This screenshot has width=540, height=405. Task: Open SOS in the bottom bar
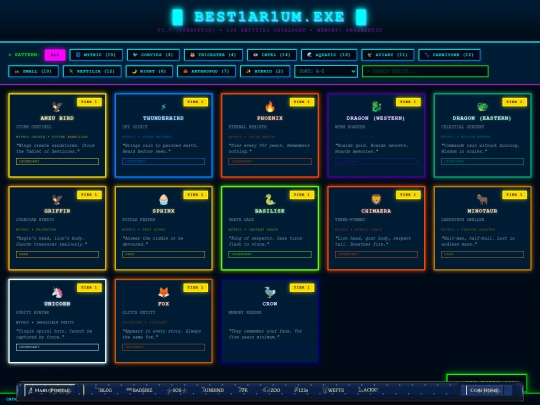click(177, 390)
